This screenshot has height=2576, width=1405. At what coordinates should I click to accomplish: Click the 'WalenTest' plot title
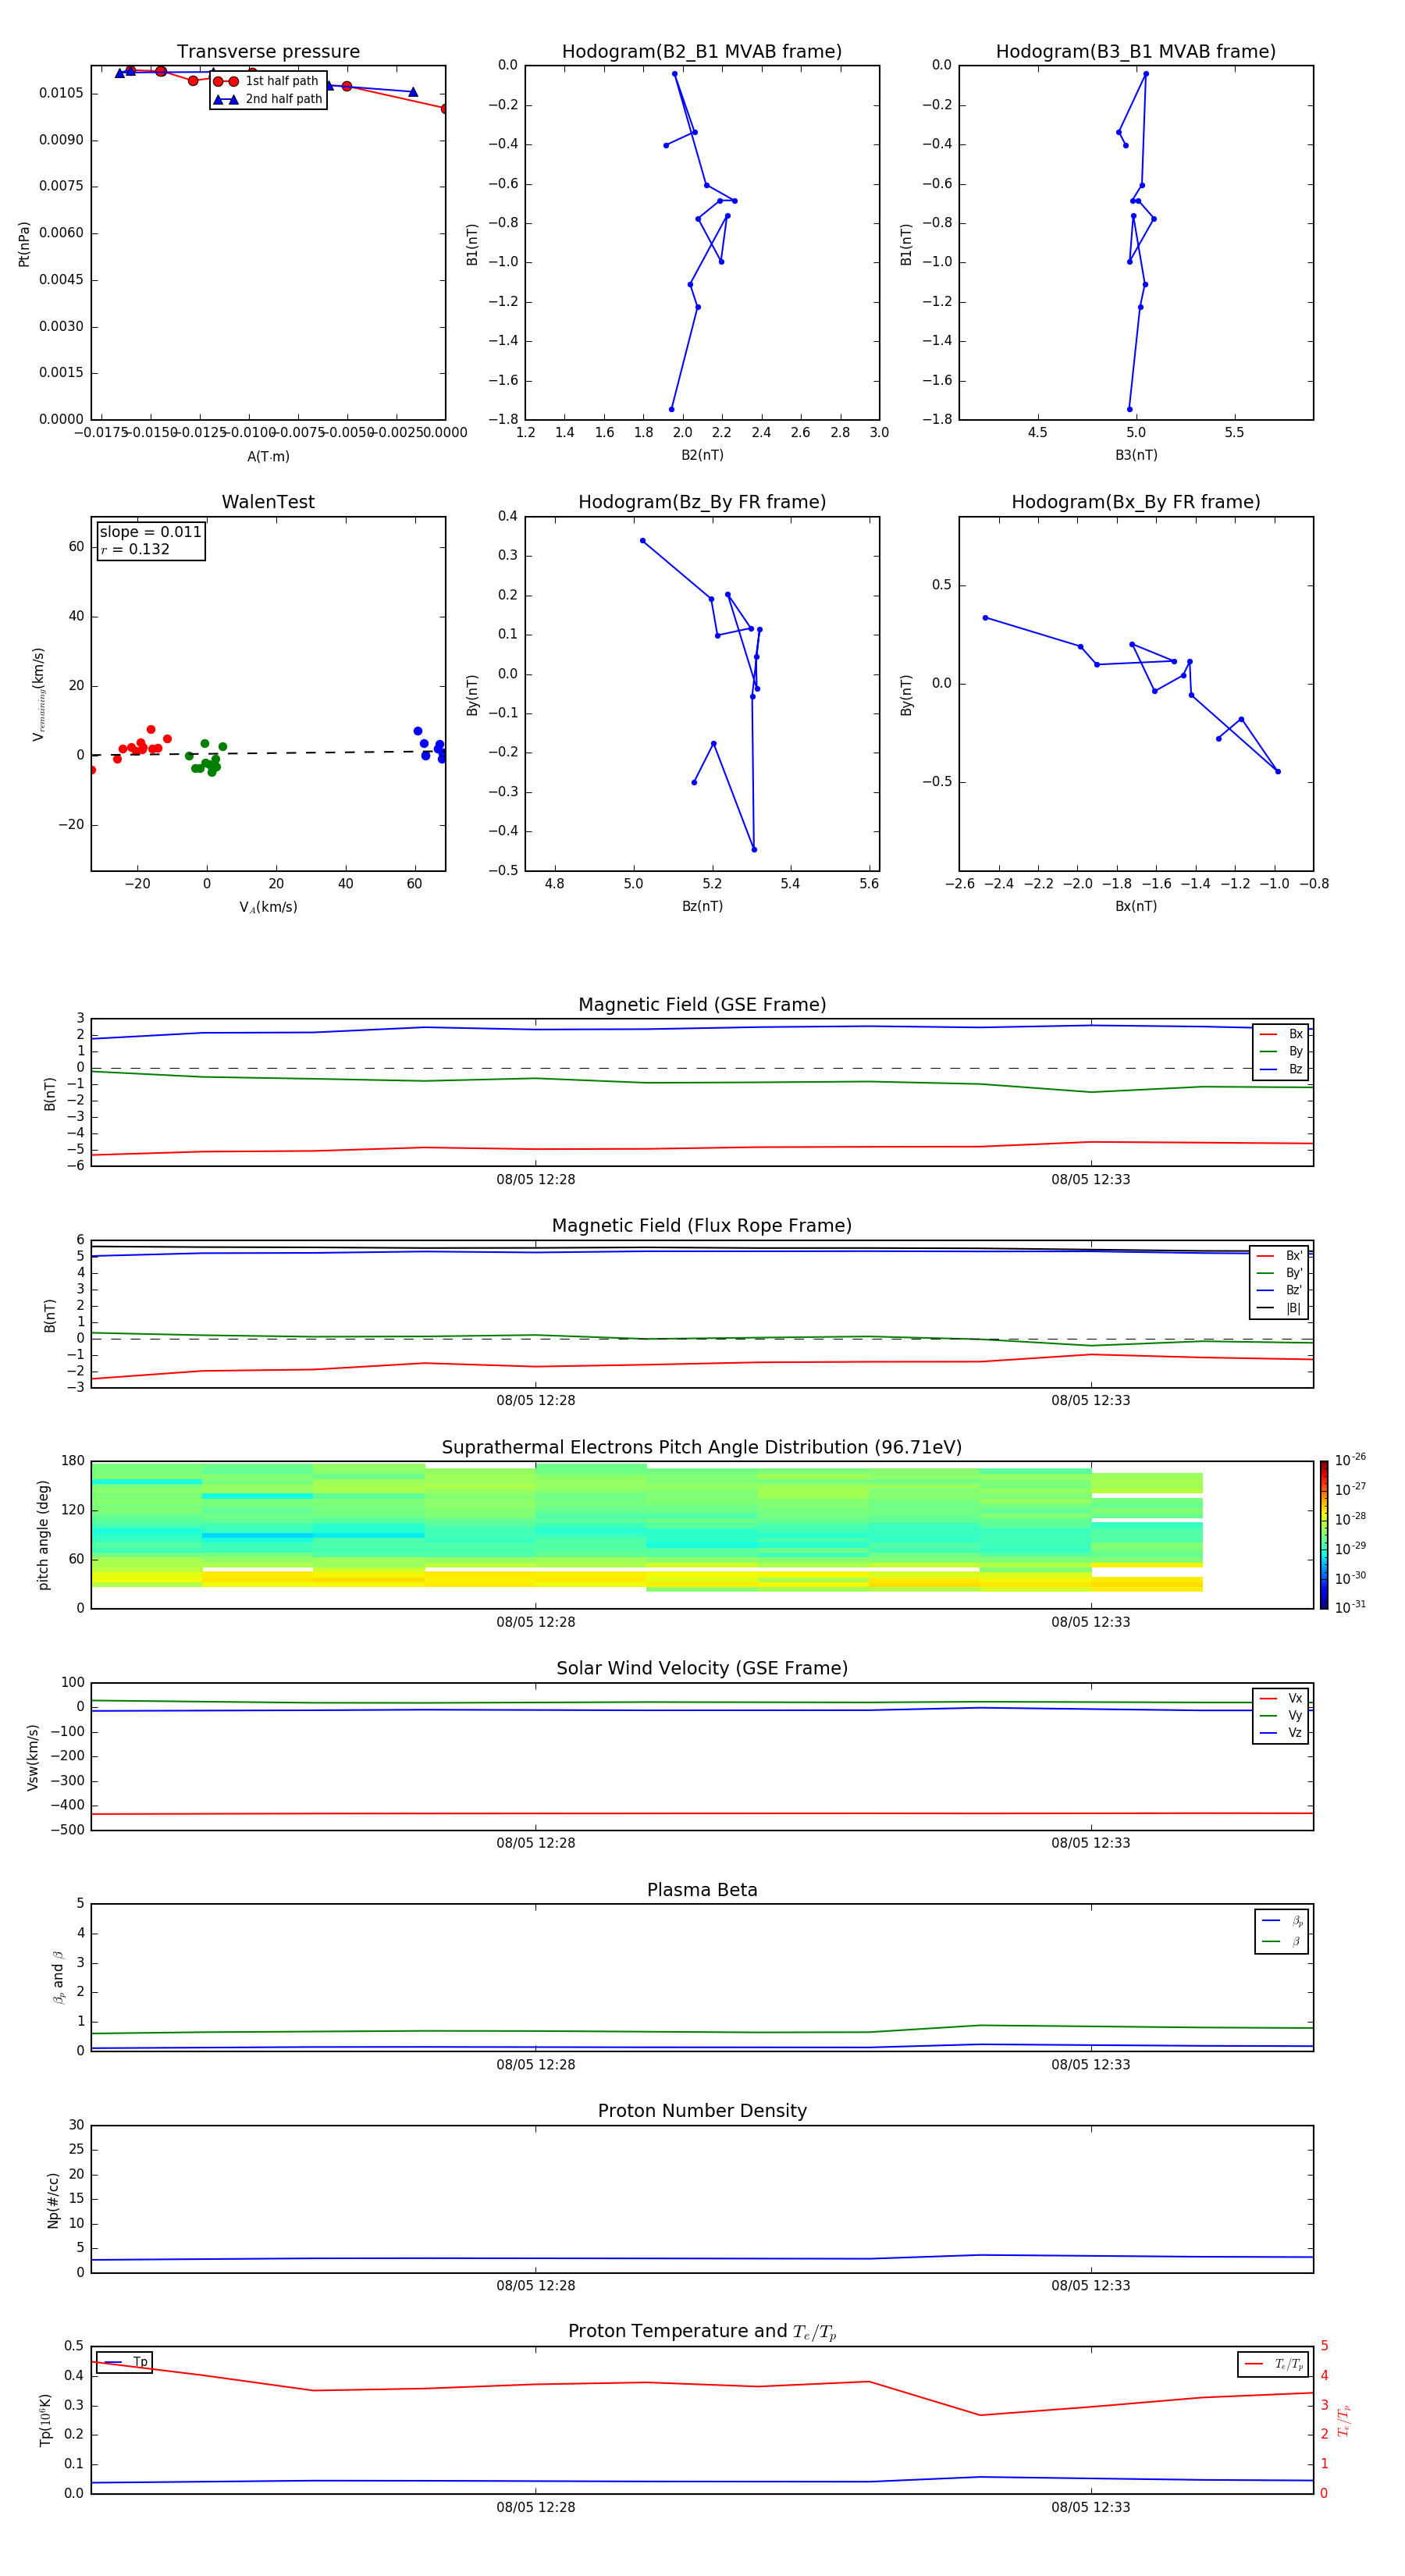(x=268, y=502)
